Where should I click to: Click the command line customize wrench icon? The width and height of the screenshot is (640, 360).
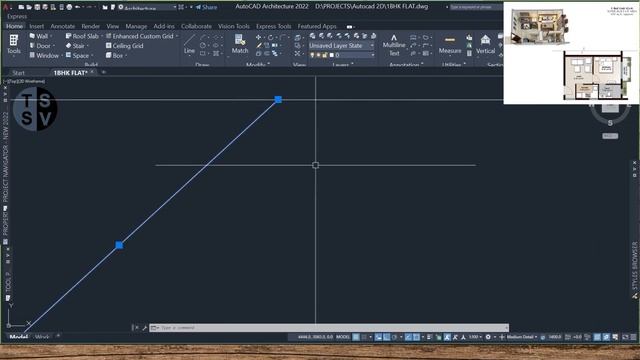pos(144,328)
